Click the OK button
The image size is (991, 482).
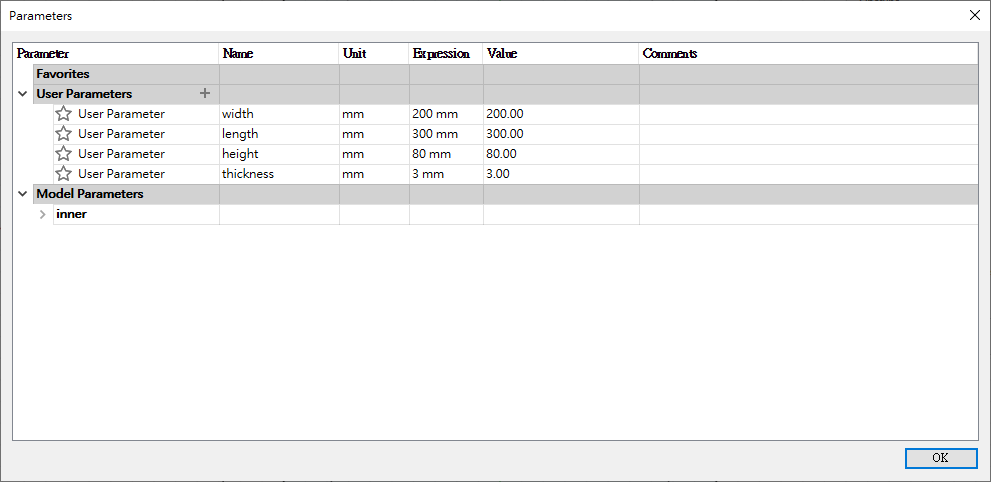[940, 458]
